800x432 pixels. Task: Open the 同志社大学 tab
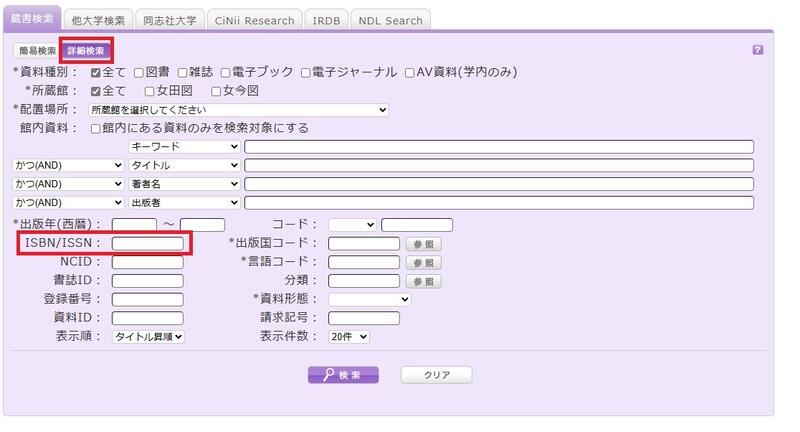[169, 20]
